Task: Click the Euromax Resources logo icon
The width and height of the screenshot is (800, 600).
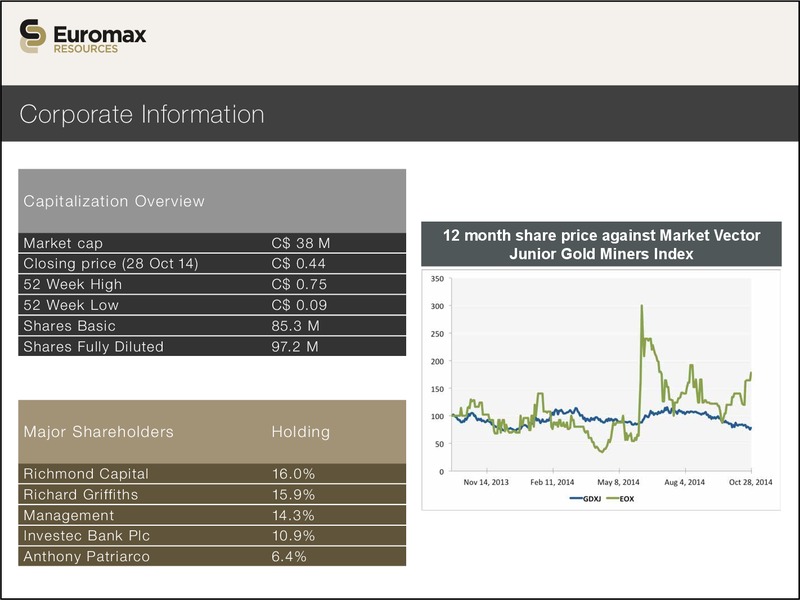Action: tap(33, 36)
